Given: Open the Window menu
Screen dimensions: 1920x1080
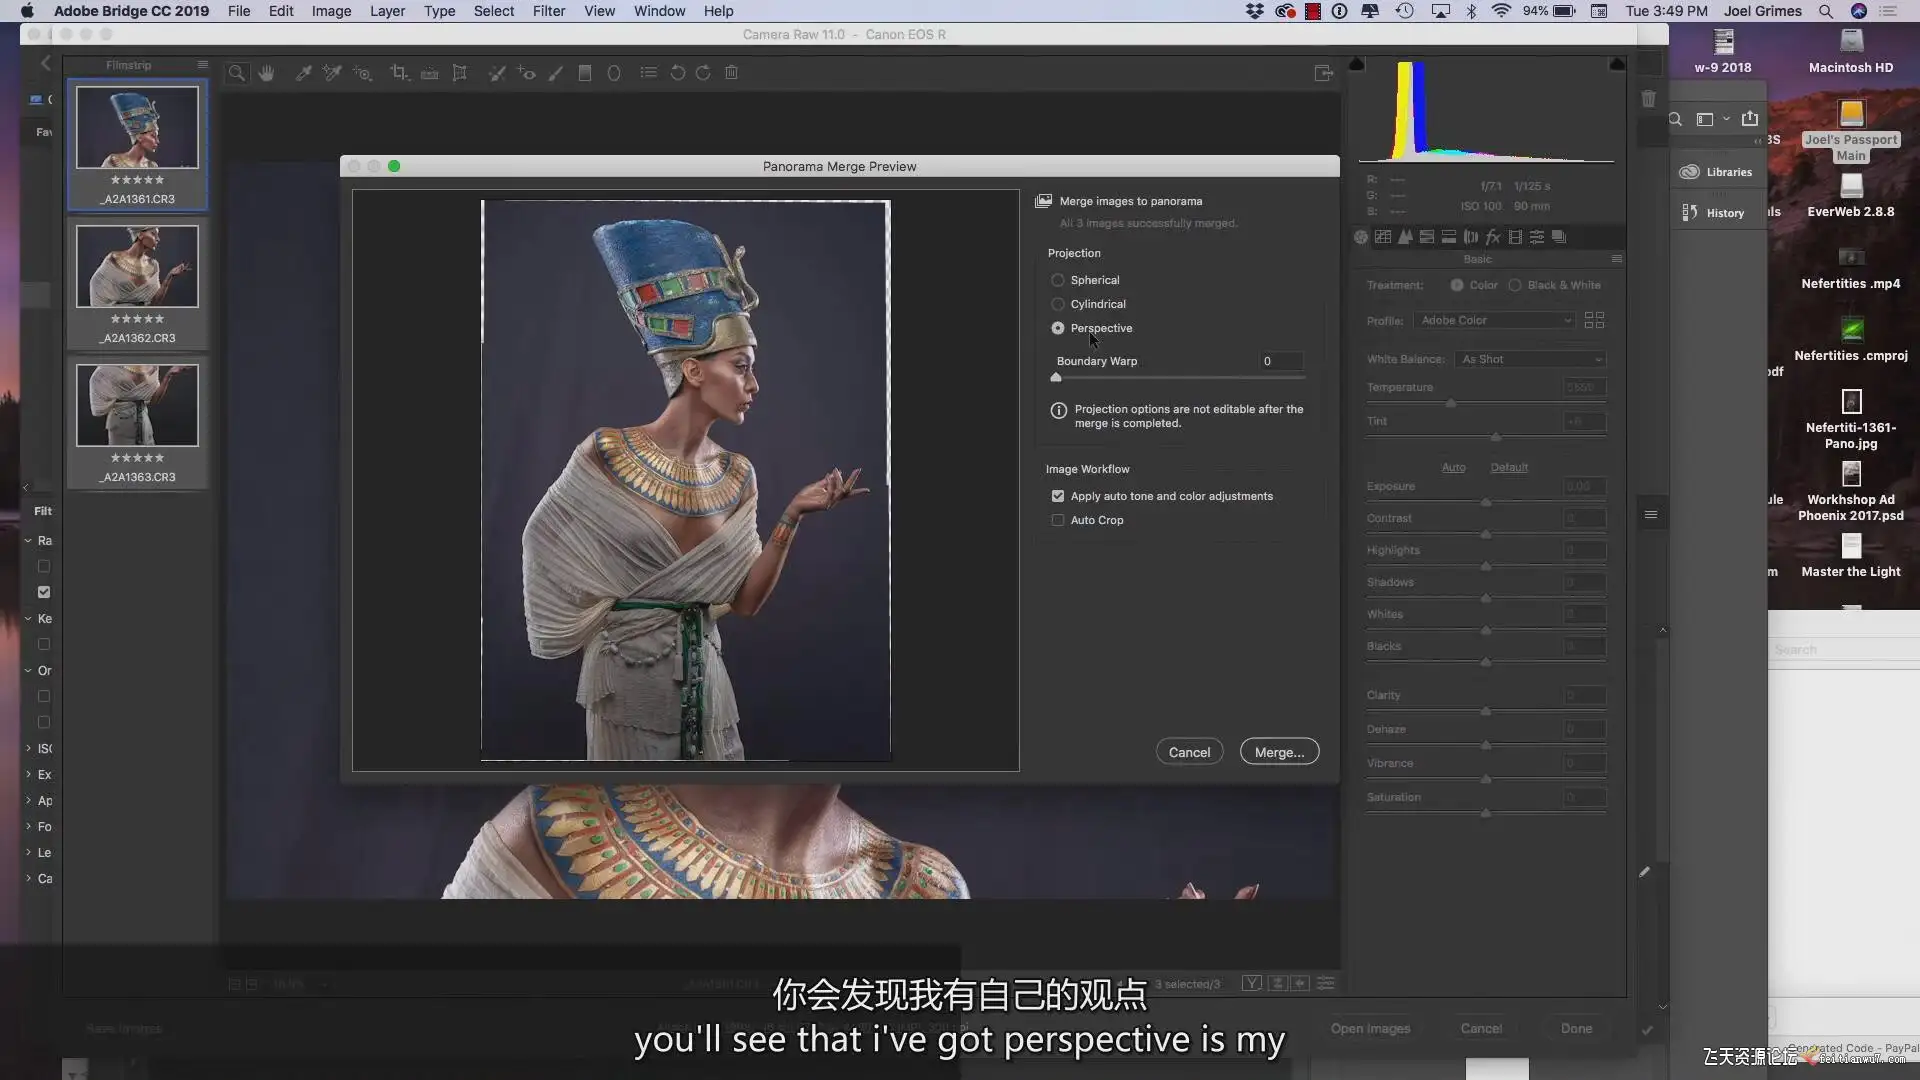Looking at the screenshot, I should click(659, 11).
